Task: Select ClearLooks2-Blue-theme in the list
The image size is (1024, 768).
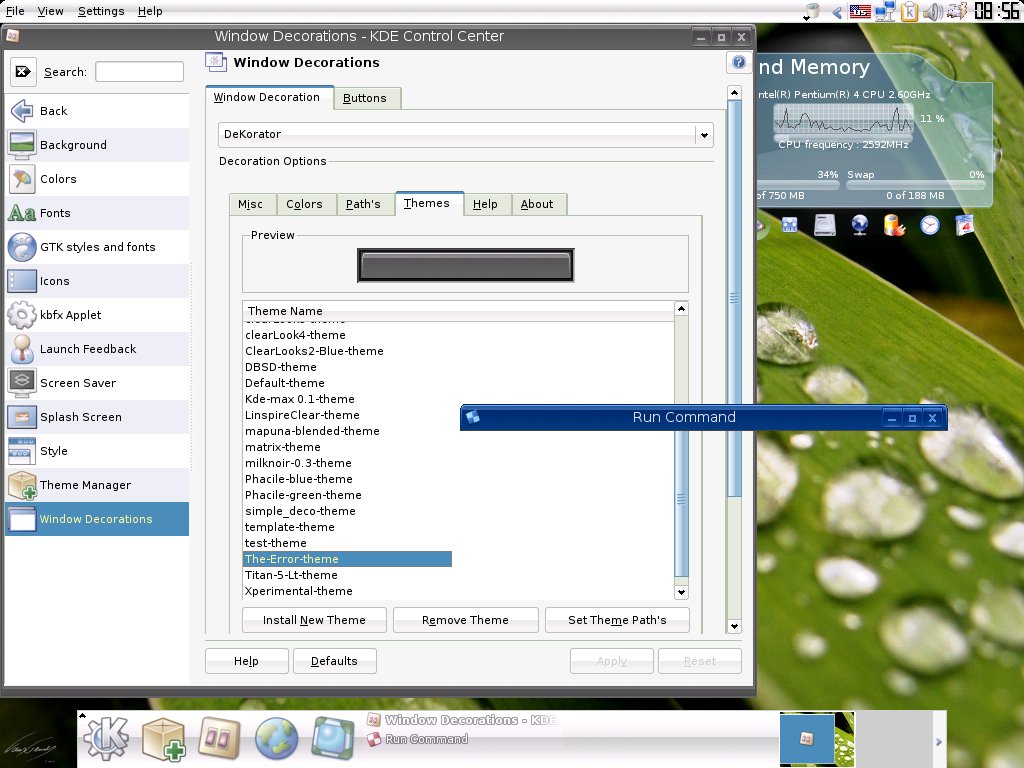Action: pyautogui.click(x=314, y=351)
